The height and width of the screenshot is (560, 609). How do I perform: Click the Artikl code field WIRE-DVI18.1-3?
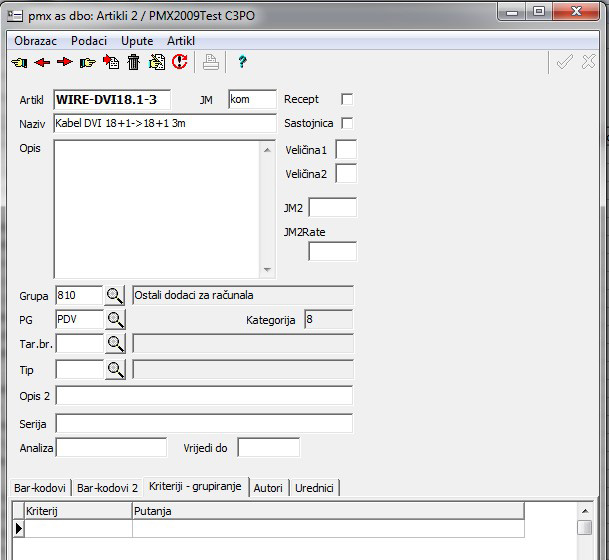coord(112,99)
